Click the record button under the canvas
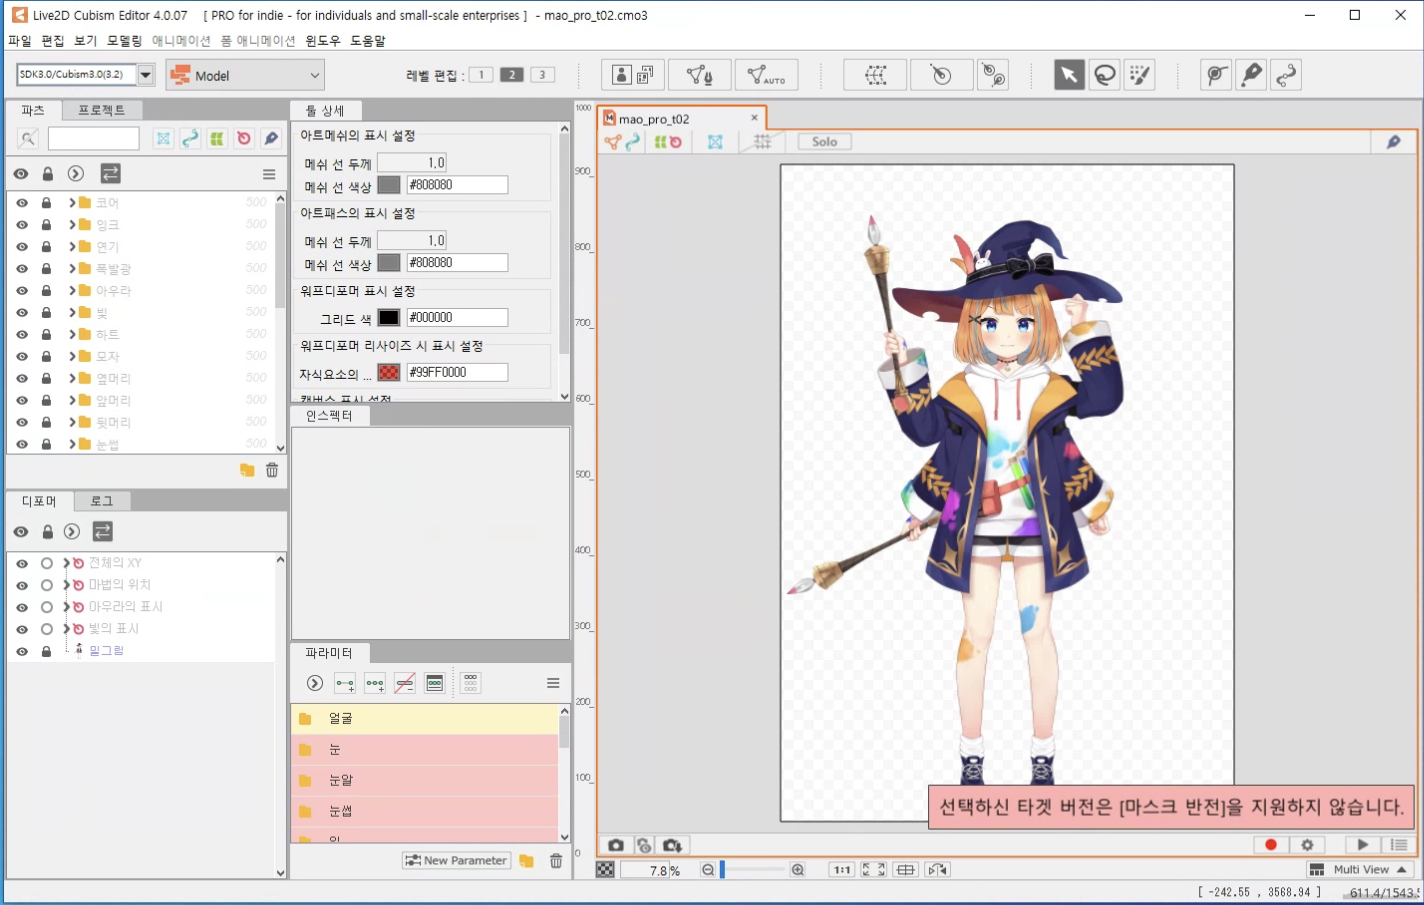 tap(1271, 845)
